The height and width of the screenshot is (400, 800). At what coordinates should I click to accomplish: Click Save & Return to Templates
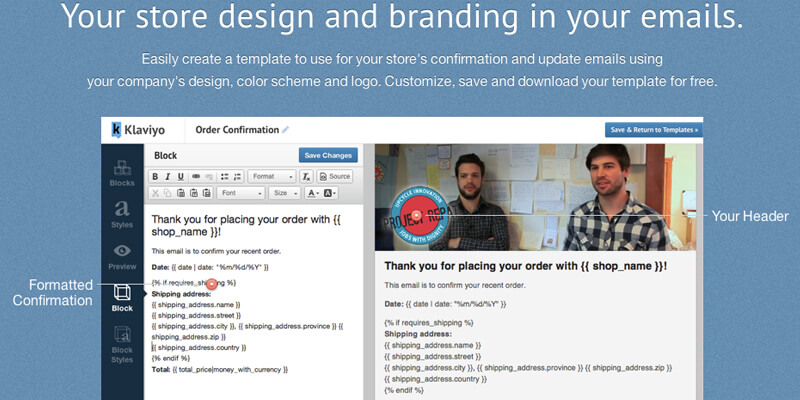654,129
